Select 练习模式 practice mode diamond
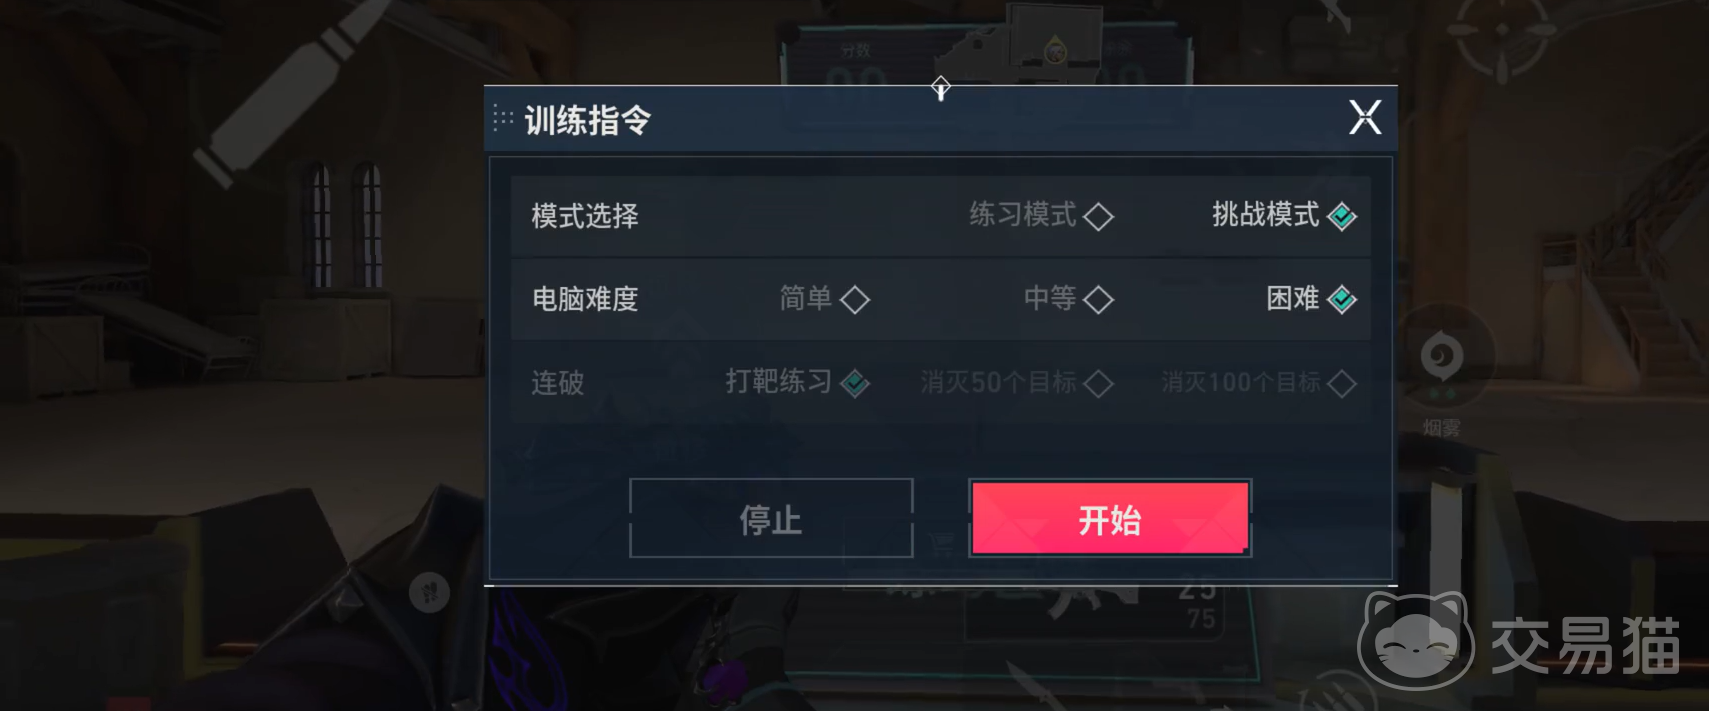 [1098, 216]
